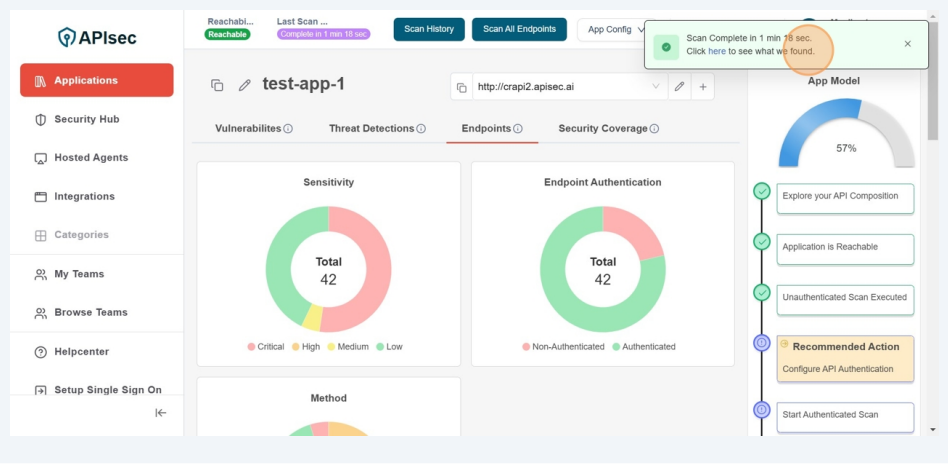Viewport: 948px width, 472px height.
Task: Click info icon next to Endpoints
Action: 518,129
